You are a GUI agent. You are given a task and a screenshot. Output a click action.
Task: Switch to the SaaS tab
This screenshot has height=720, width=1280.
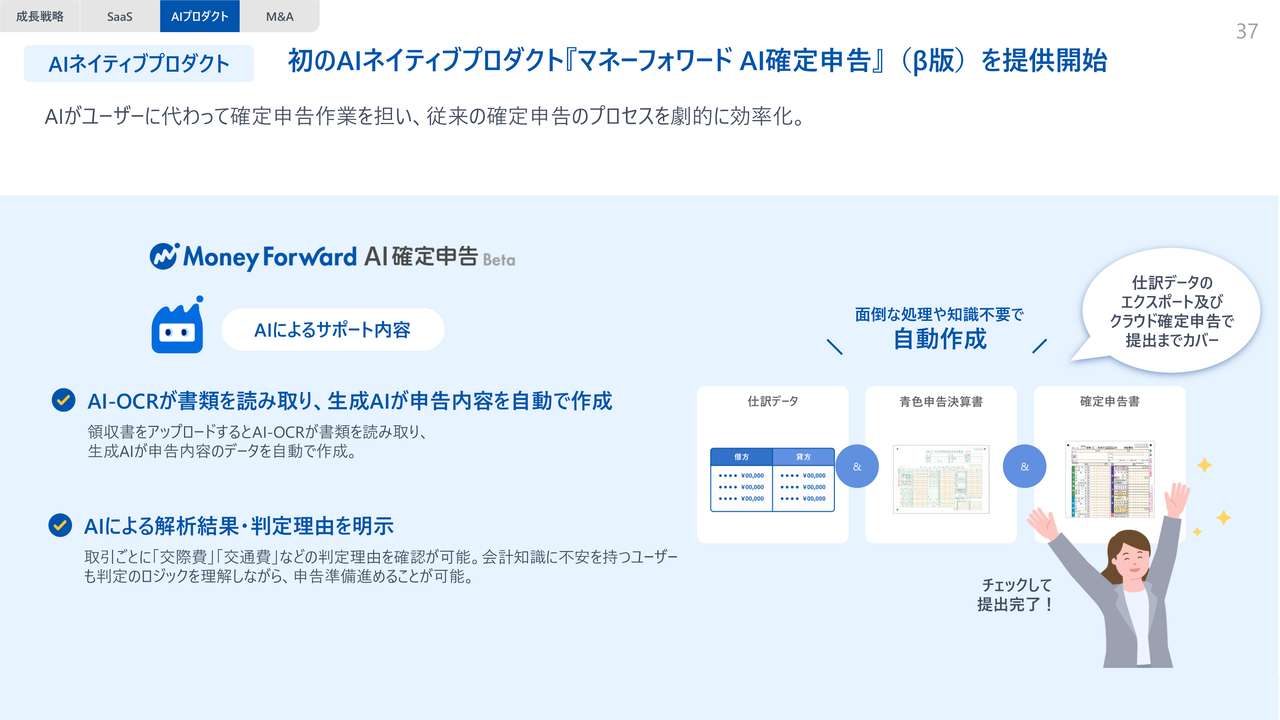pos(120,16)
